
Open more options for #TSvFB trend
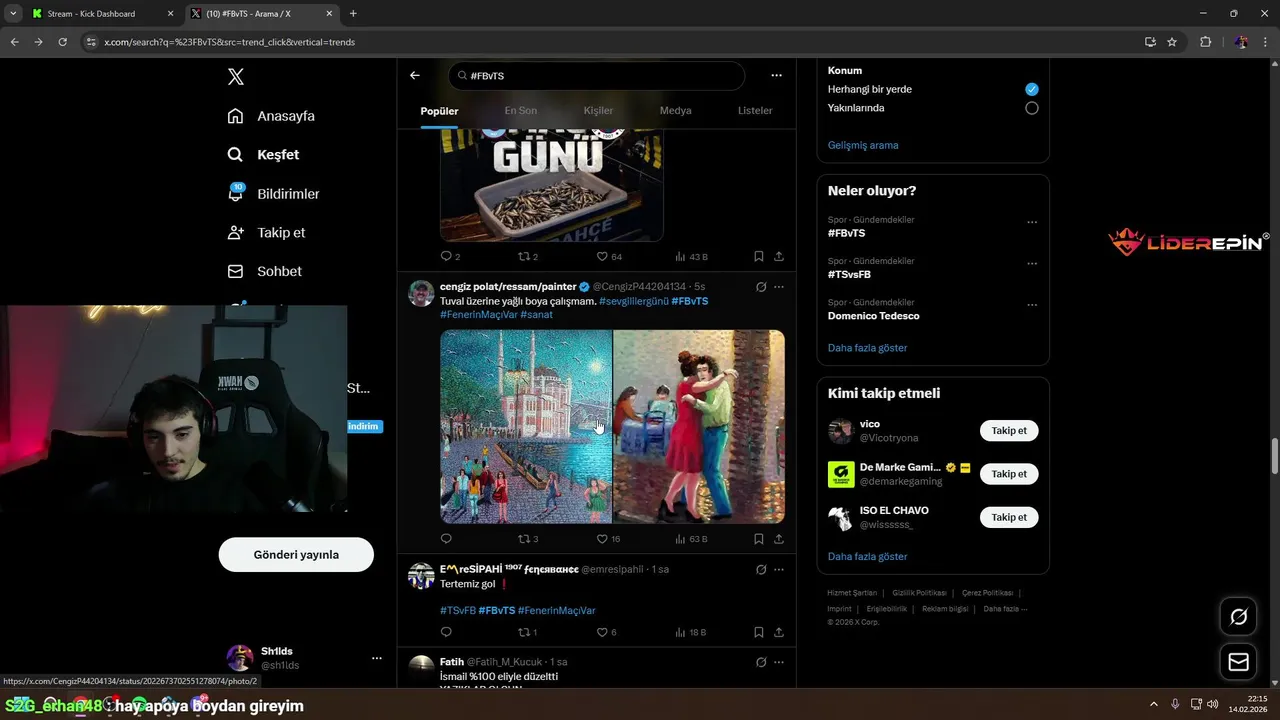(x=1032, y=264)
